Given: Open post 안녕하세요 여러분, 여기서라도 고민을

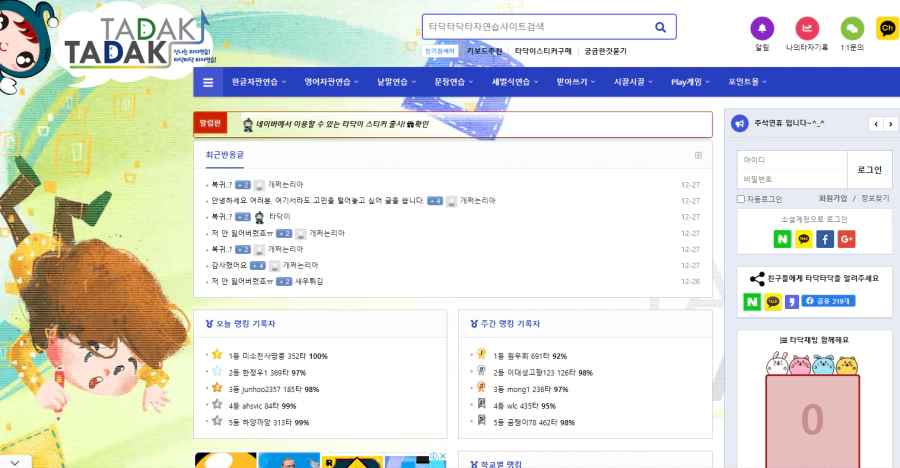Looking at the screenshot, I should click(317, 200).
